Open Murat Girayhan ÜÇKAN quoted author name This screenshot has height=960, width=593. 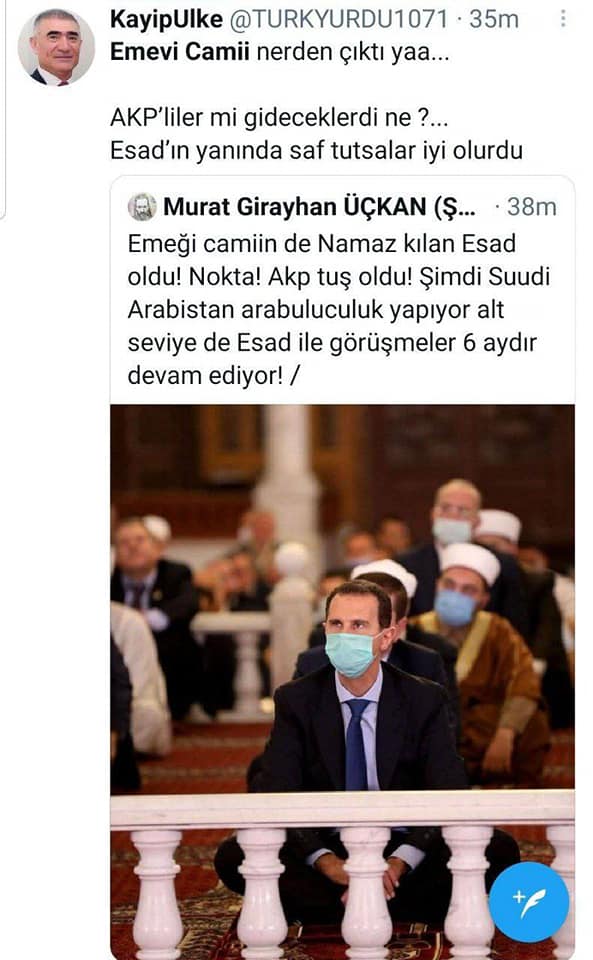(319, 207)
